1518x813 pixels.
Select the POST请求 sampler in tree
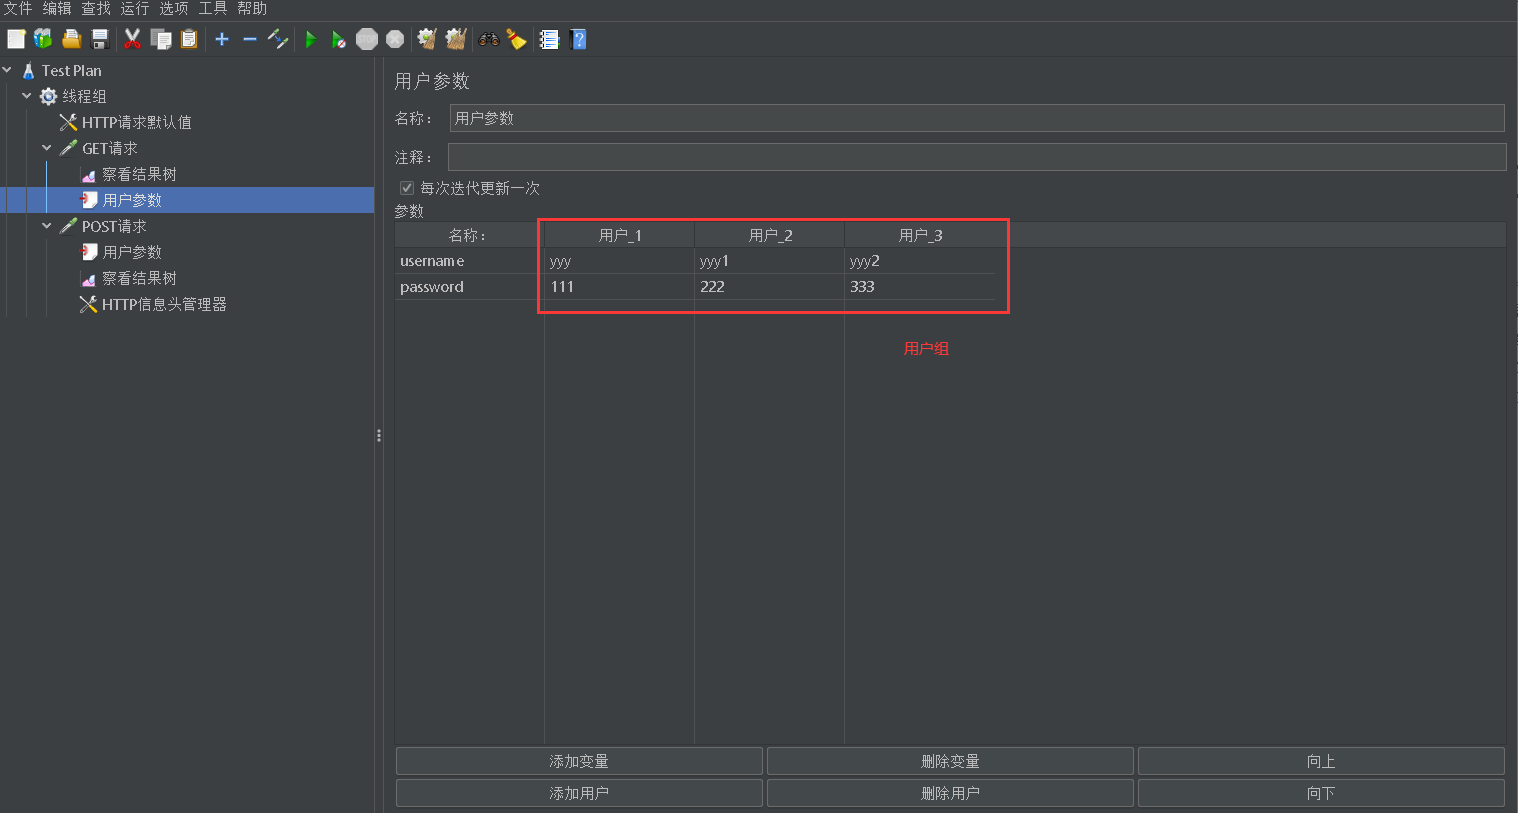[x=114, y=226]
